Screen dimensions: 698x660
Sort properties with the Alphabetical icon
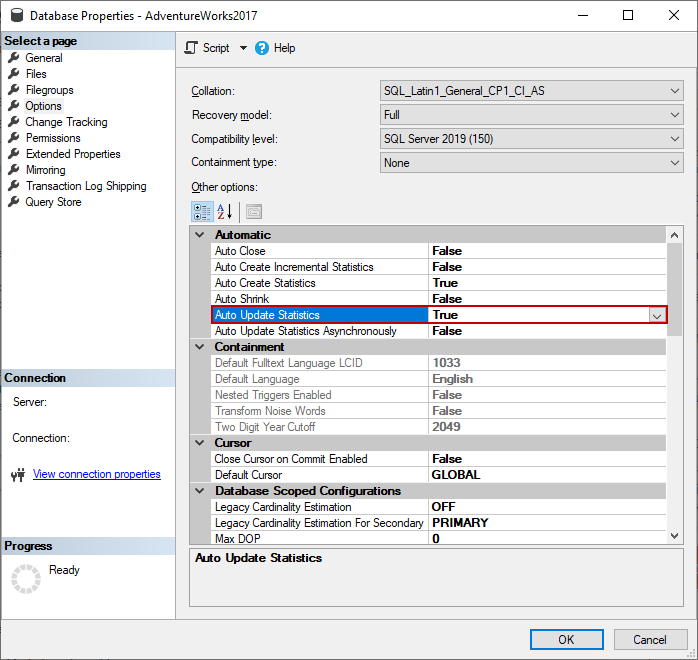(x=225, y=211)
